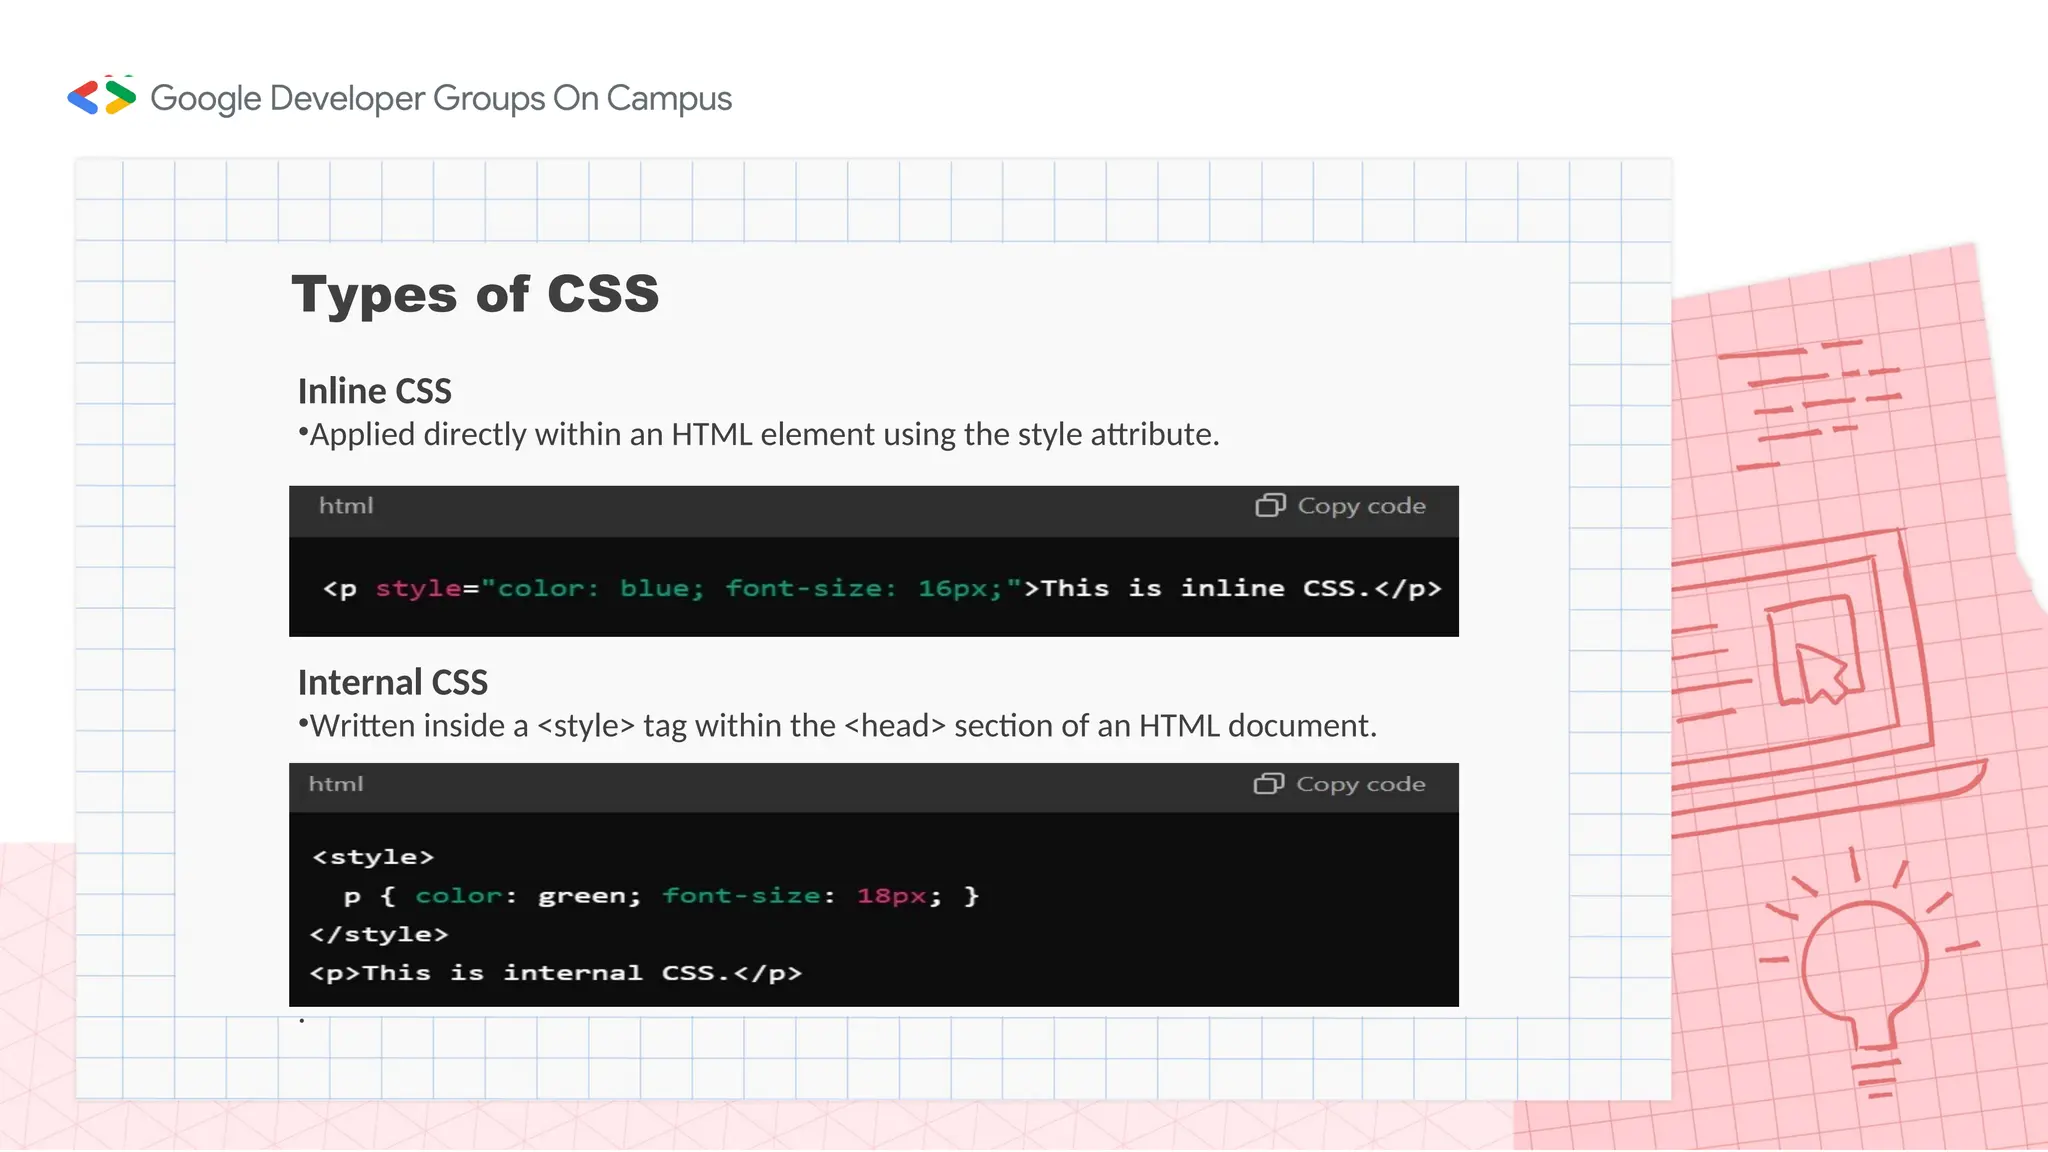The height and width of the screenshot is (1152, 2048).
Task: Click the bullet describing the style attribute
Action: [x=760, y=435]
